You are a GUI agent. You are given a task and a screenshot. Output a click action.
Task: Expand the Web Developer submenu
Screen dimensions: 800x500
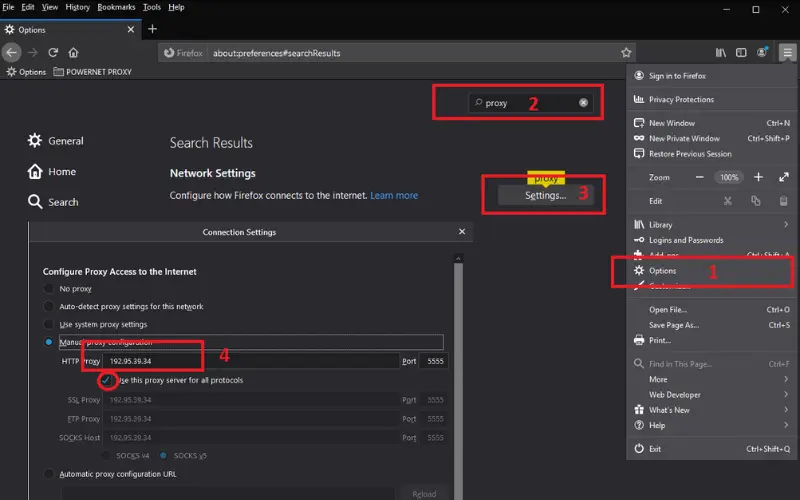click(x=711, y=394)
